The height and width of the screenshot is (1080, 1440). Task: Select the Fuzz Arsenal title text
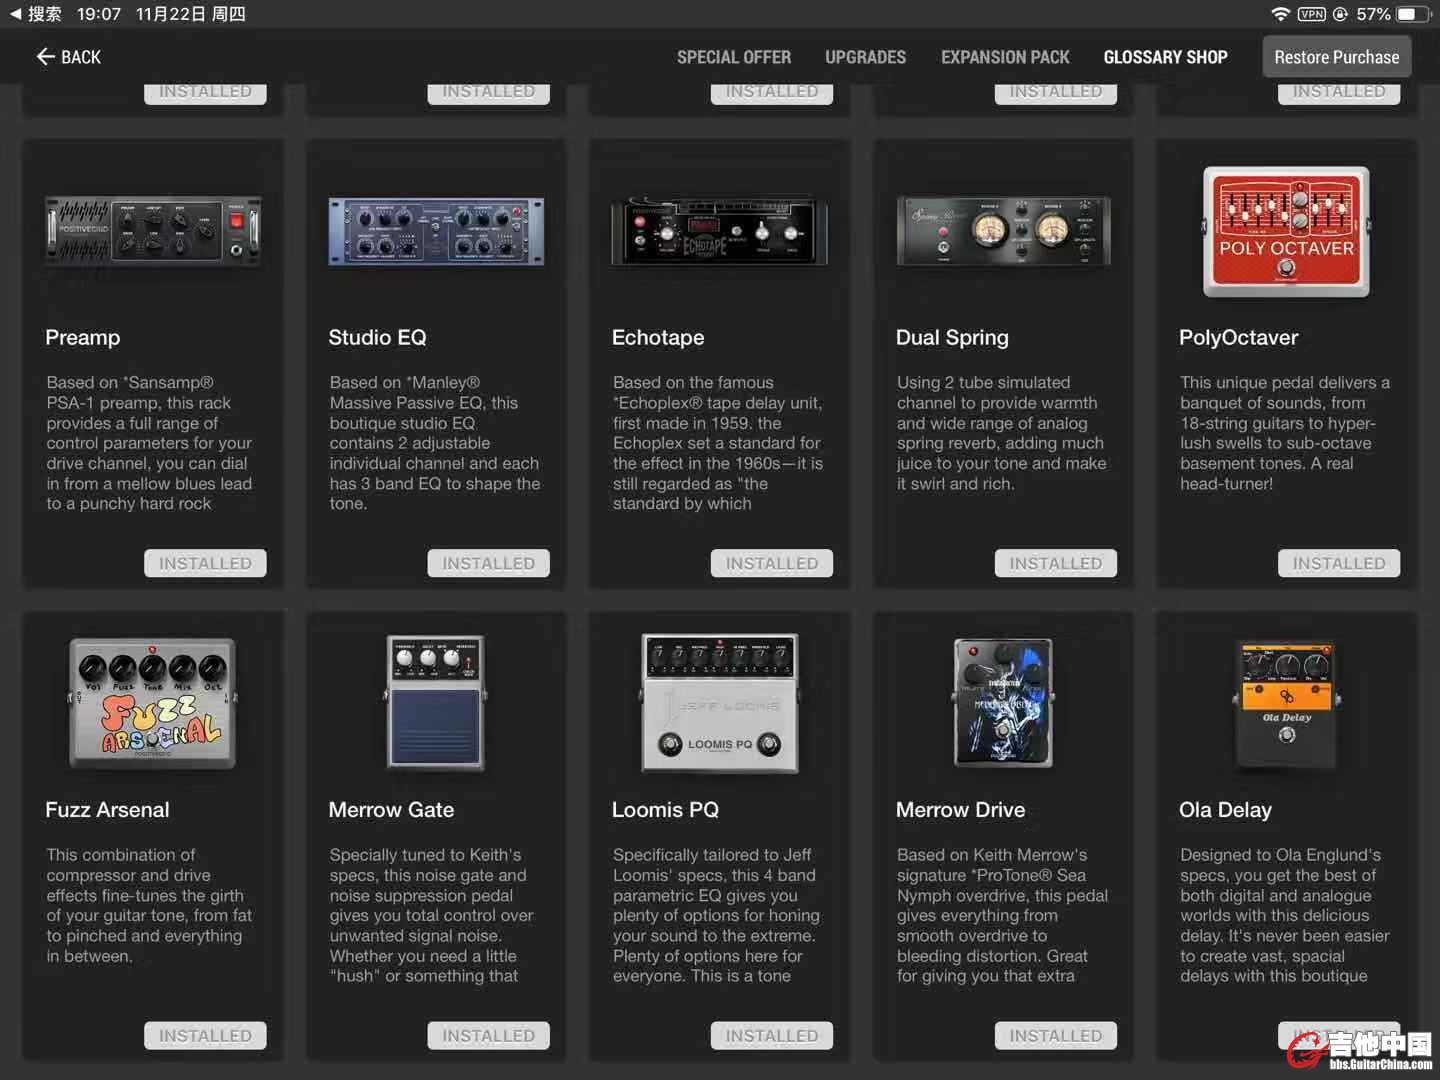(107, 810)
